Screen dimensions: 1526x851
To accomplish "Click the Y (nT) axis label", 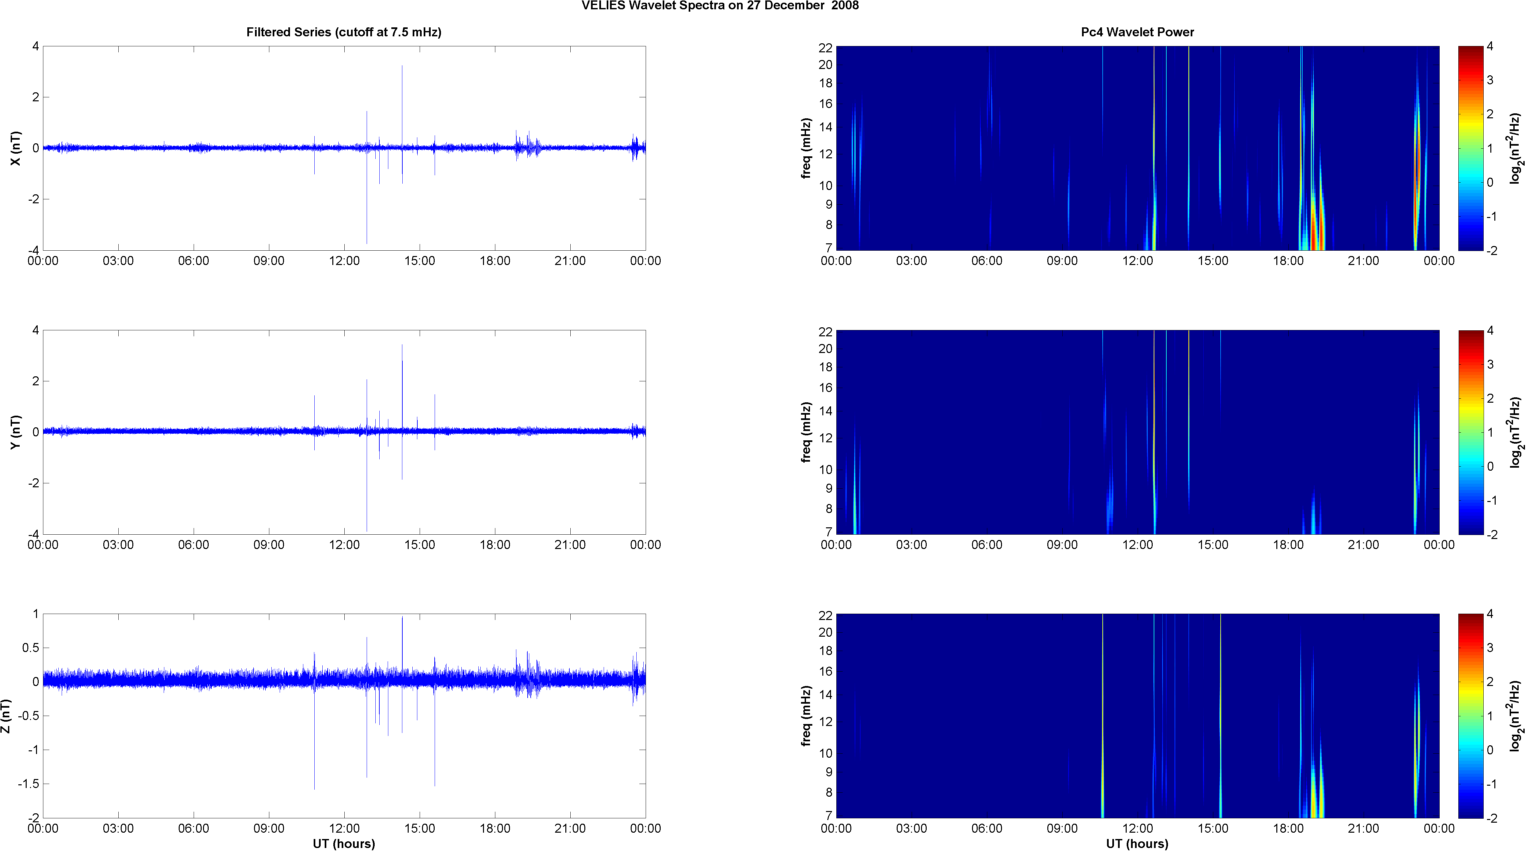I will 14,432.
